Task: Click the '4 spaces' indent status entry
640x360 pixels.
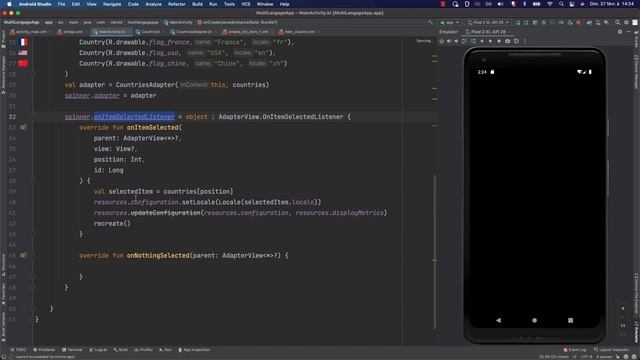Action: [604, 357]
